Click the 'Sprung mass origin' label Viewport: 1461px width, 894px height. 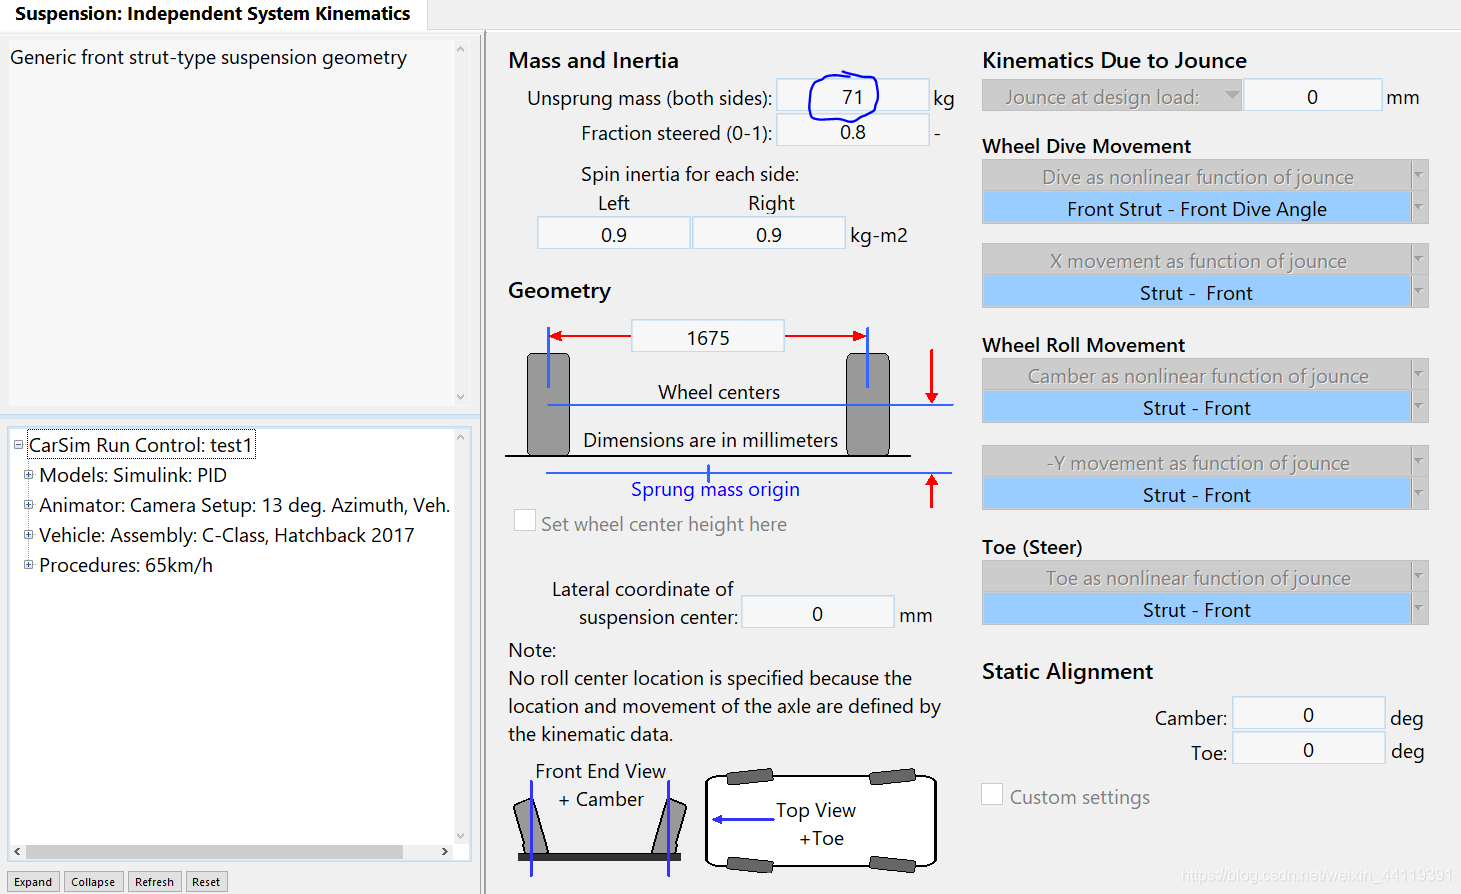[x=715, y=489]
